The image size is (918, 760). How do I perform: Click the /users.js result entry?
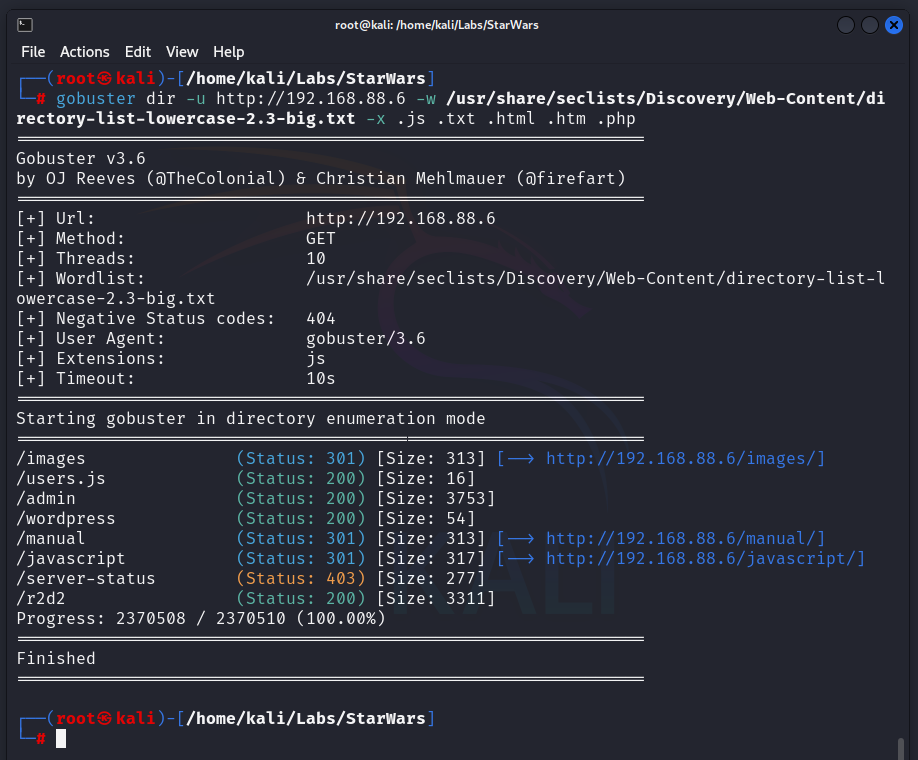click(x=61, y=478)
